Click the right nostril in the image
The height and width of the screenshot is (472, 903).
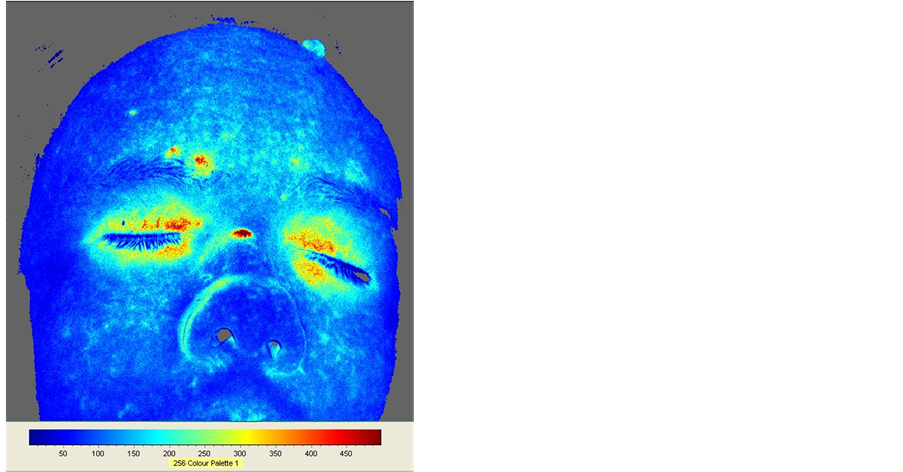pyautogui.click(x=272, y=348)
